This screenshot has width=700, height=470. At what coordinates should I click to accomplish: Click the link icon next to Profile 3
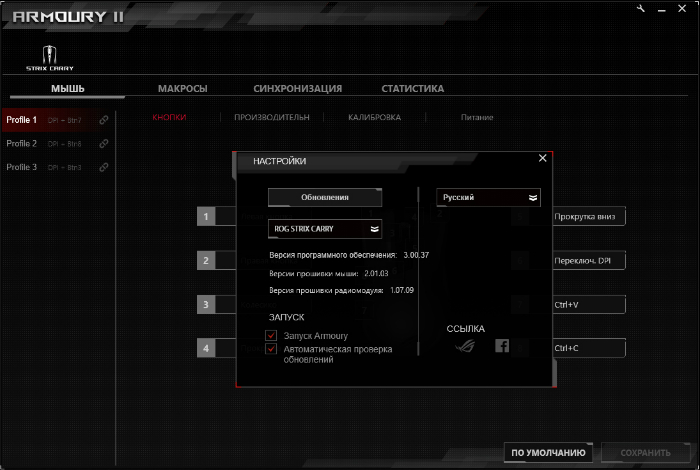[104, 167]
